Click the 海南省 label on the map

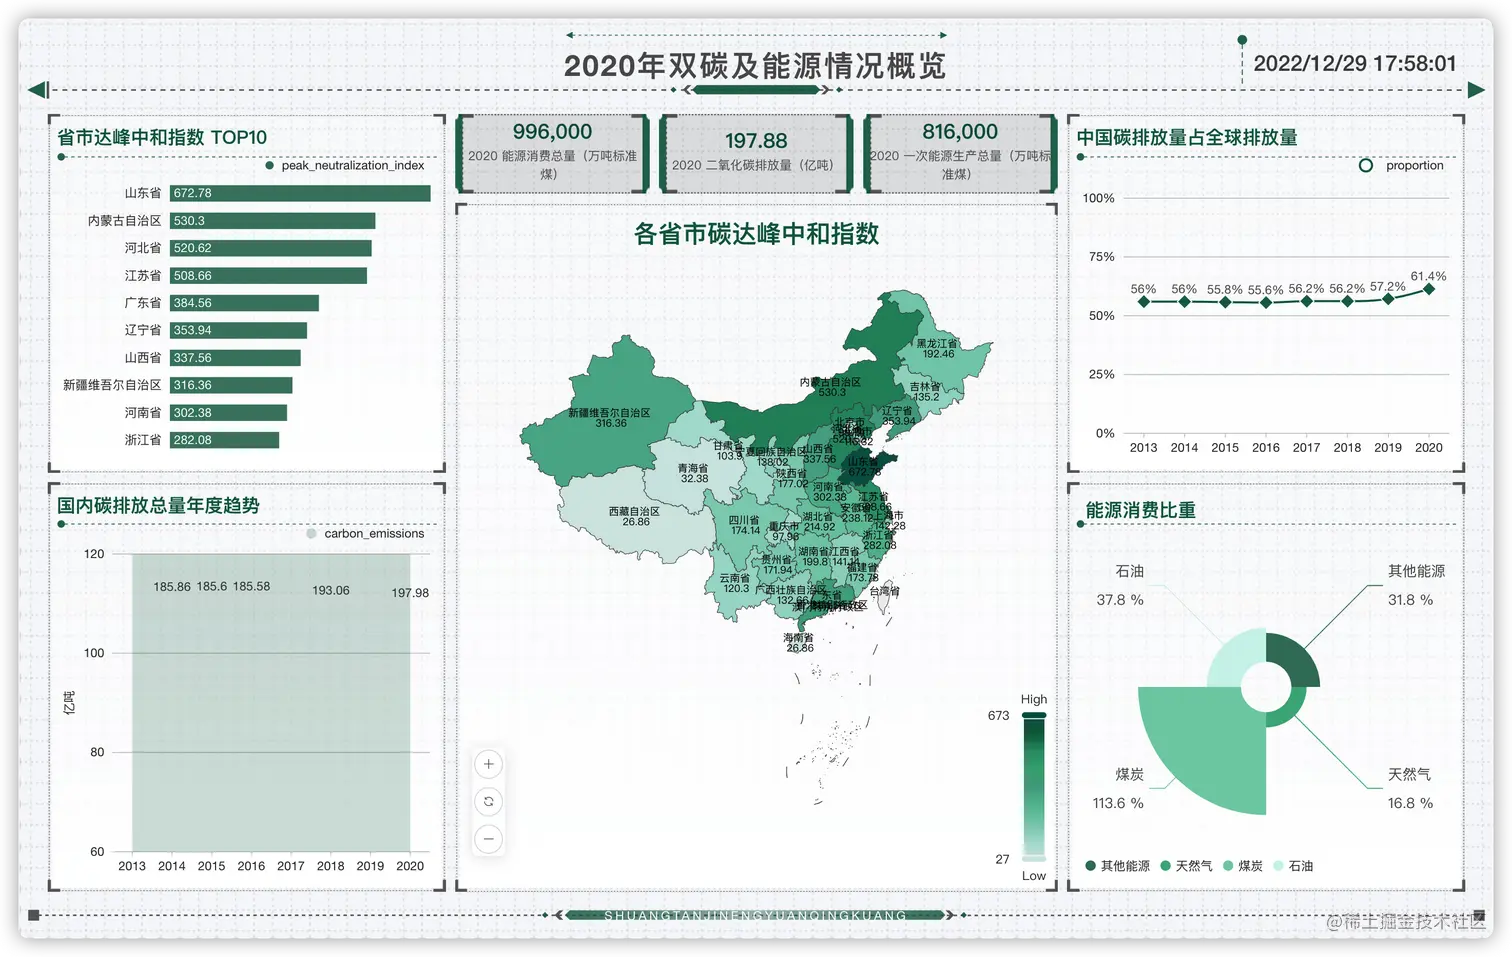pyautogui.click(x=798, y=638)
